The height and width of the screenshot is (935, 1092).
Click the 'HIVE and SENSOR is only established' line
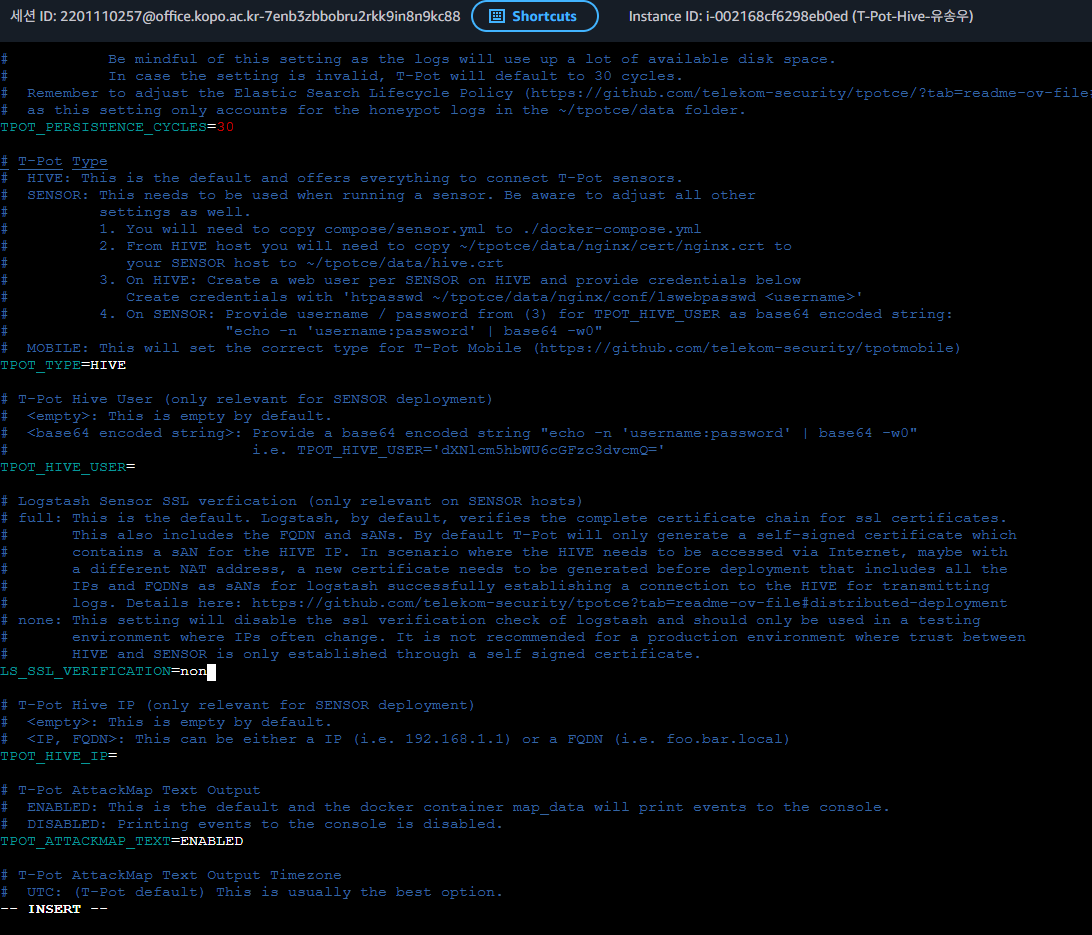350,654
